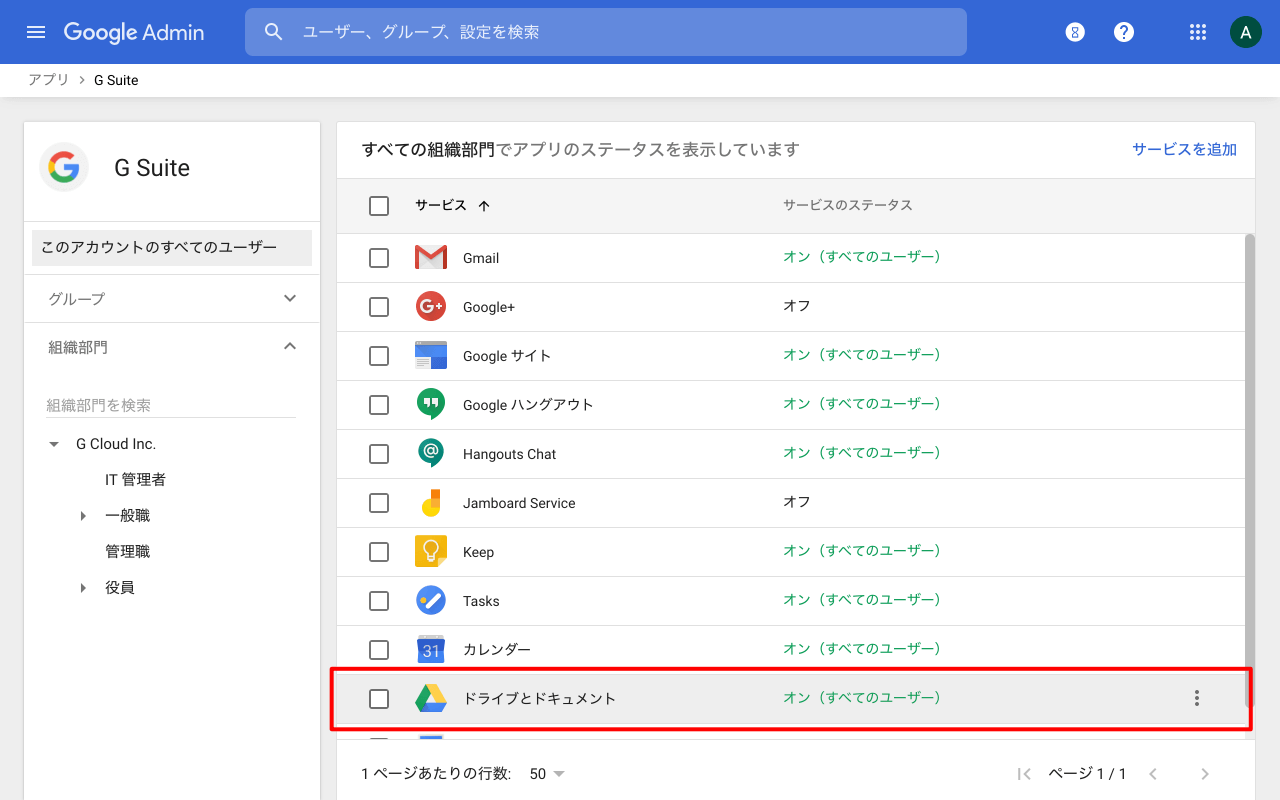Check the Hangouts Chat row checkbox
1280x800 pixels.
coord(379,454)
